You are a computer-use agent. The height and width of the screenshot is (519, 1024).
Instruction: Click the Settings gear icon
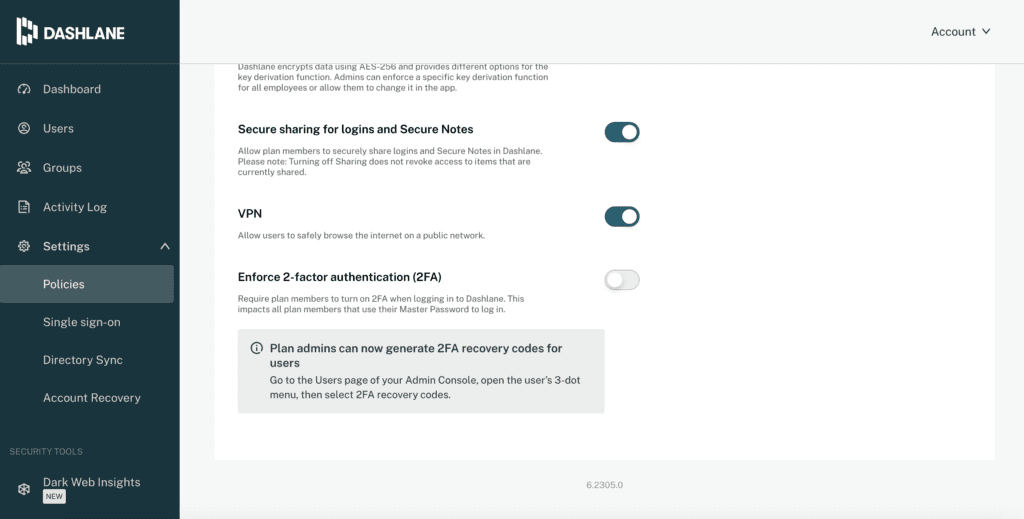(24, 246)
